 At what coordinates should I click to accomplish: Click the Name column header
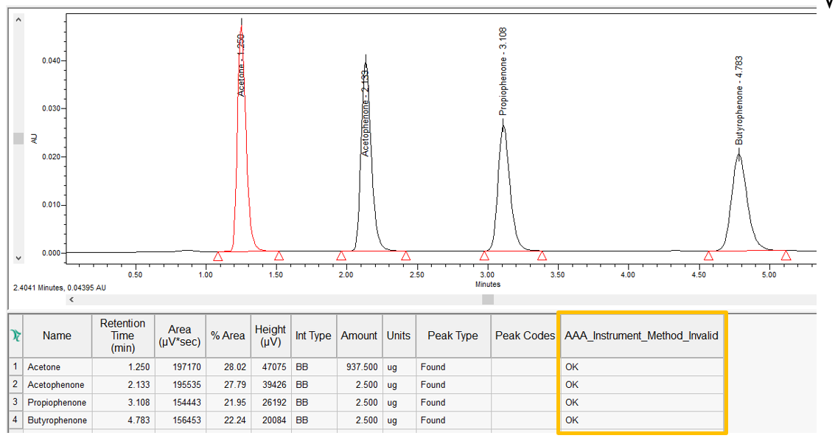(x=57, y=336)
